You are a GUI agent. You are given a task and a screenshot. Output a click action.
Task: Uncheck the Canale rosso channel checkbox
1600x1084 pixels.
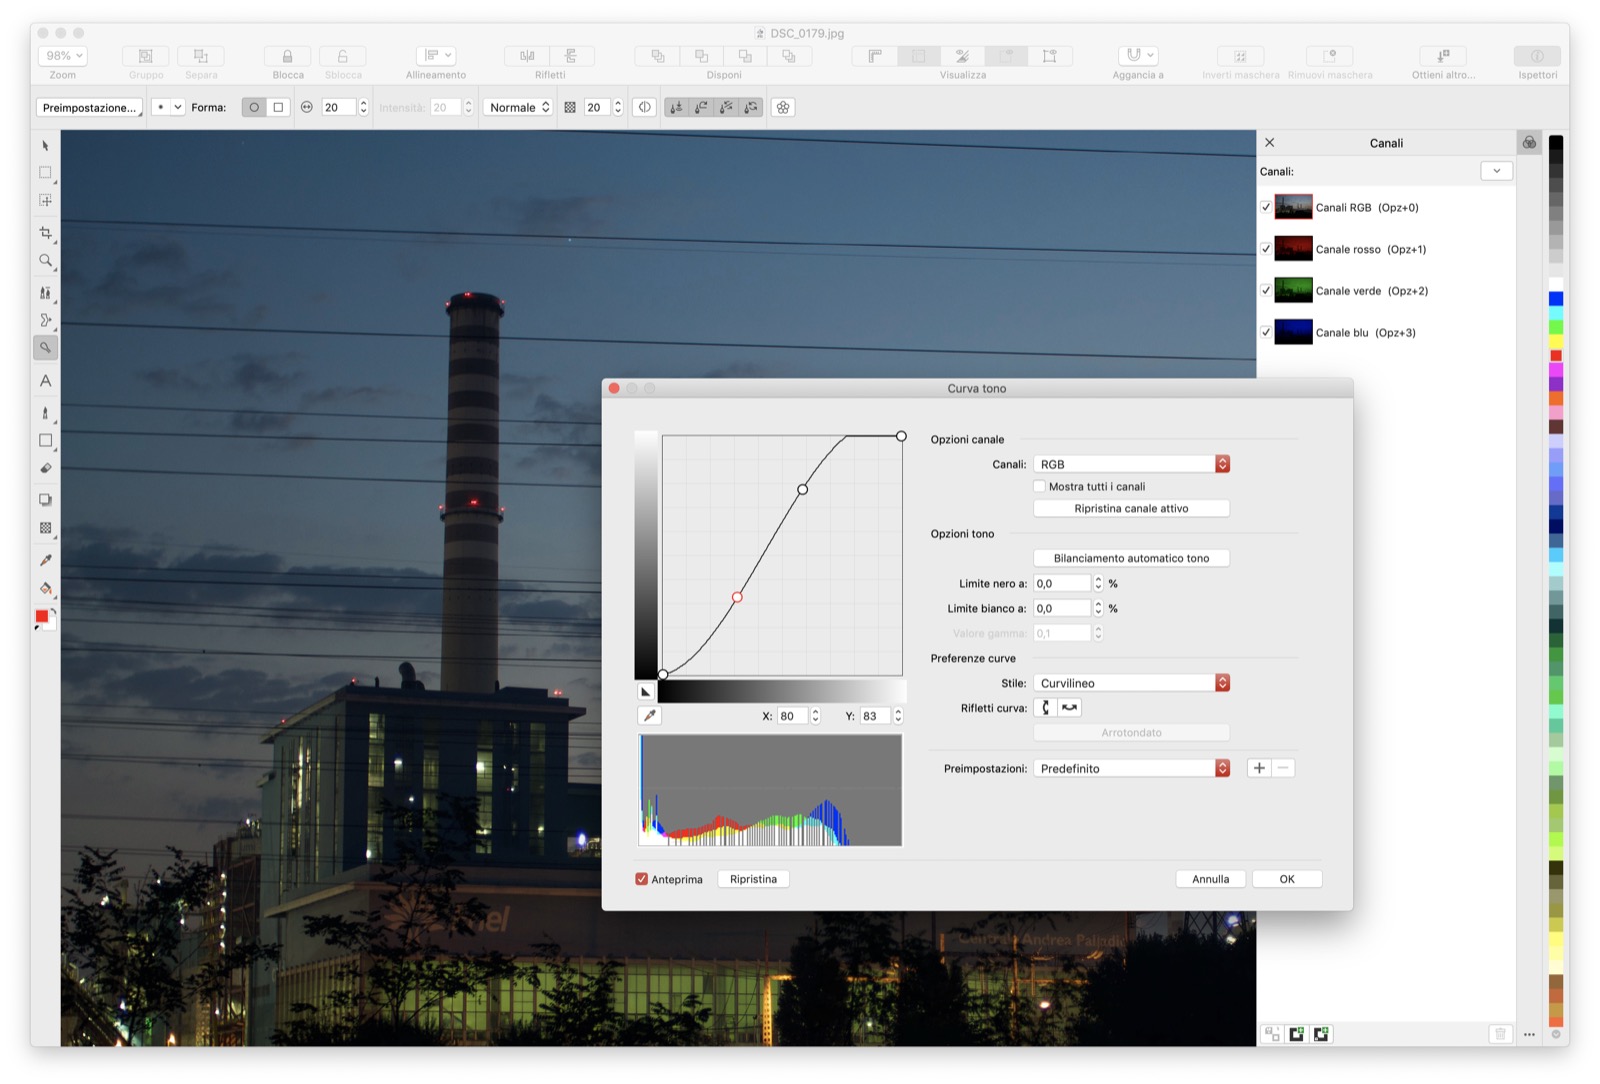1266,249
